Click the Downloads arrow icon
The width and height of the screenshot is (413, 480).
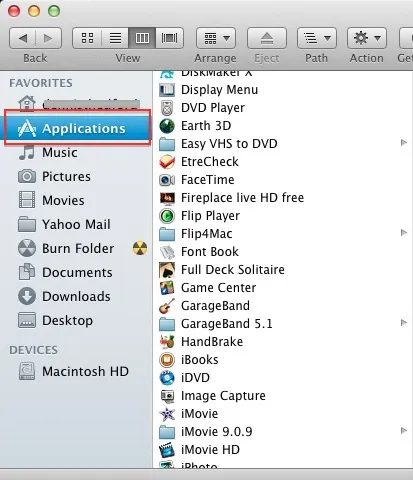click(x=27, y=296)
